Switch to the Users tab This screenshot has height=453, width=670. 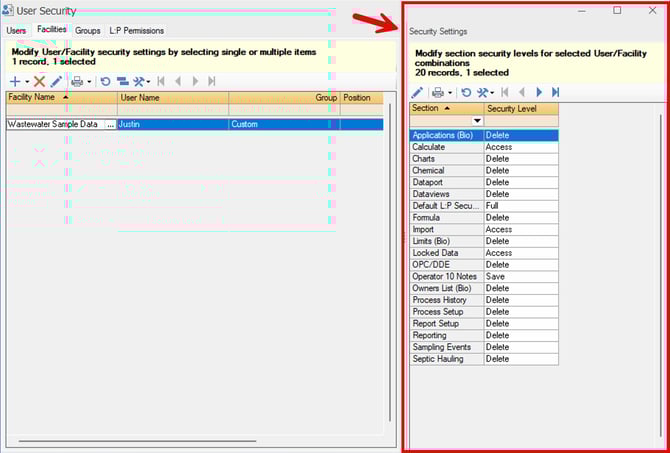[16, 30]
